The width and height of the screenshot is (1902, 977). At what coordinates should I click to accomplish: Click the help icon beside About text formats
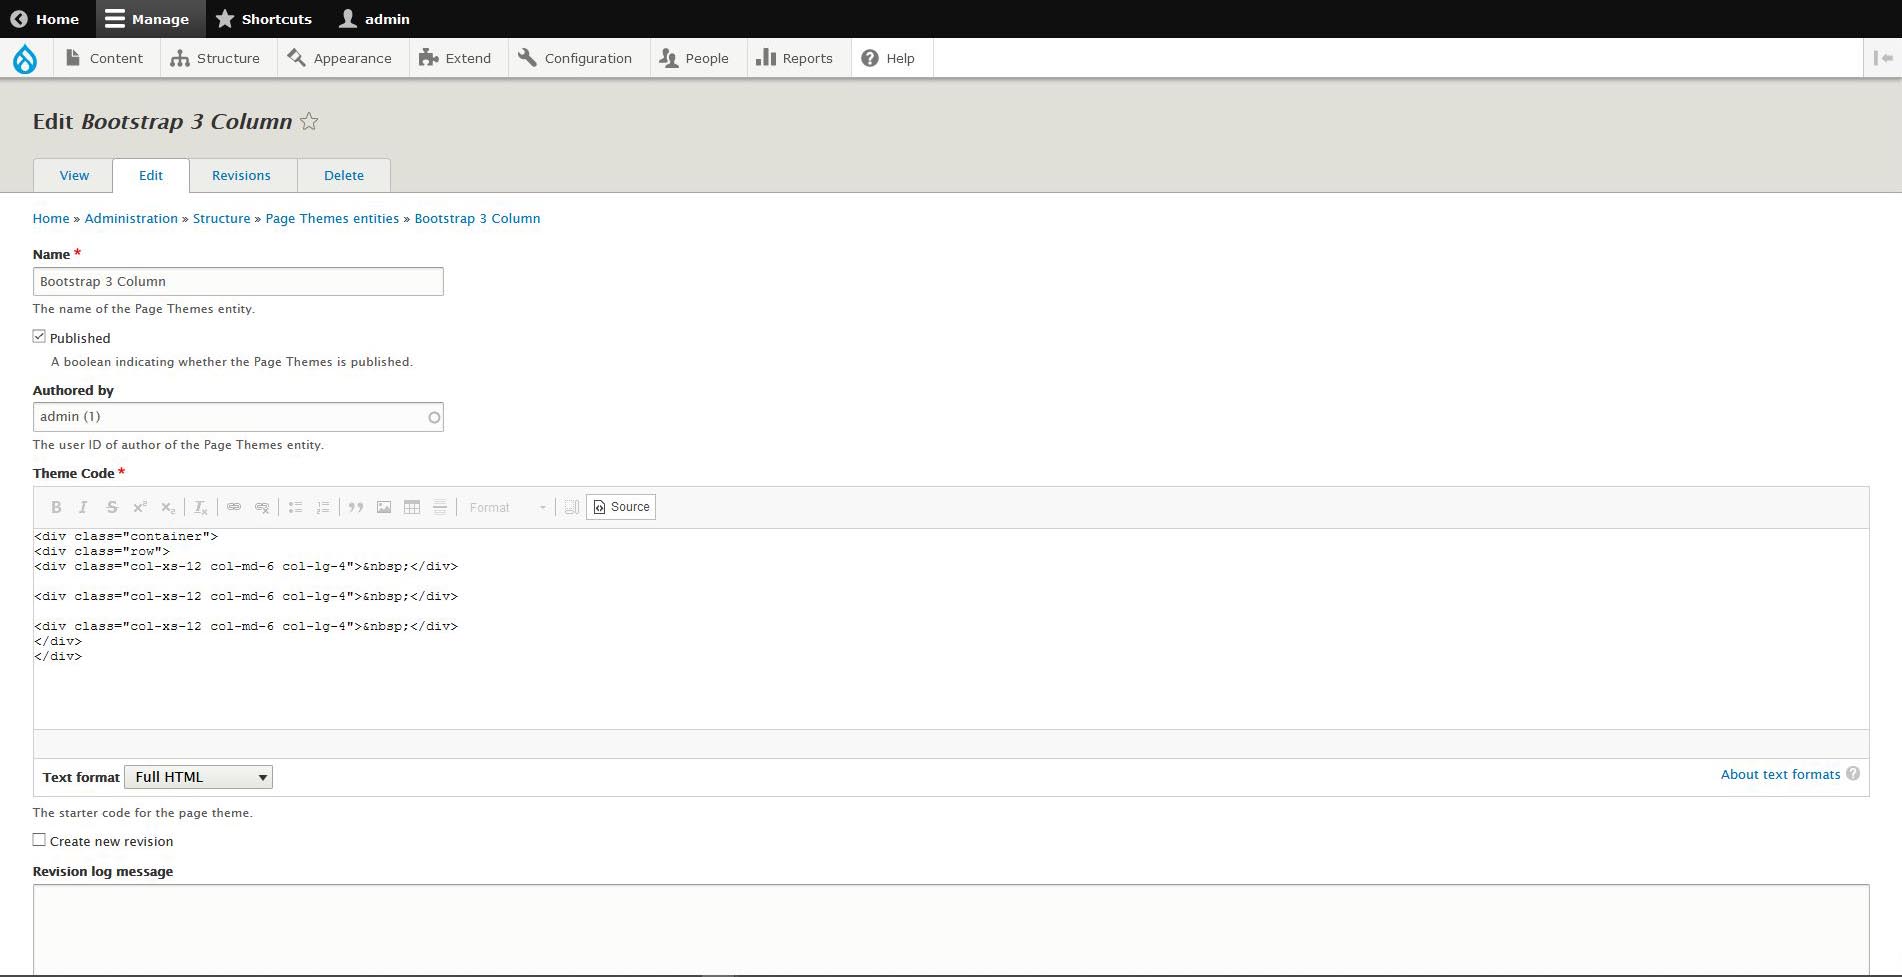pos(1853,774)
